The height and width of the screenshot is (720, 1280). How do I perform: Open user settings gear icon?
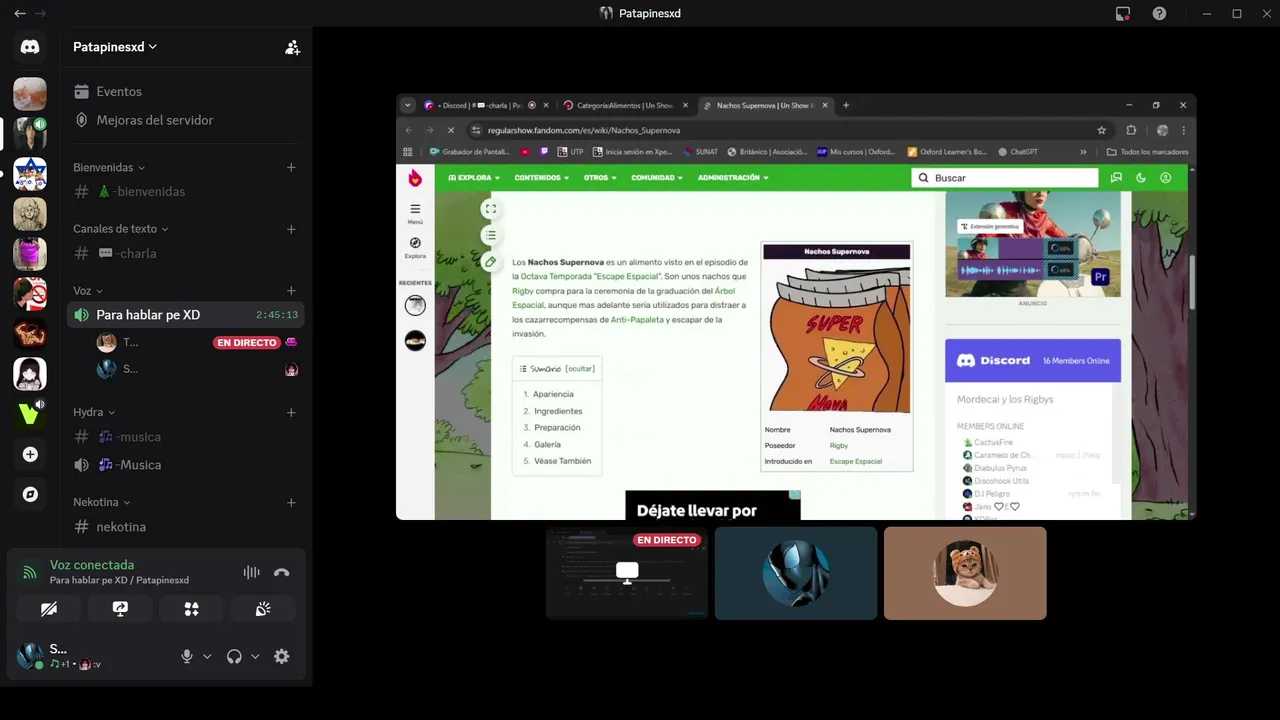tap(282, 656)
